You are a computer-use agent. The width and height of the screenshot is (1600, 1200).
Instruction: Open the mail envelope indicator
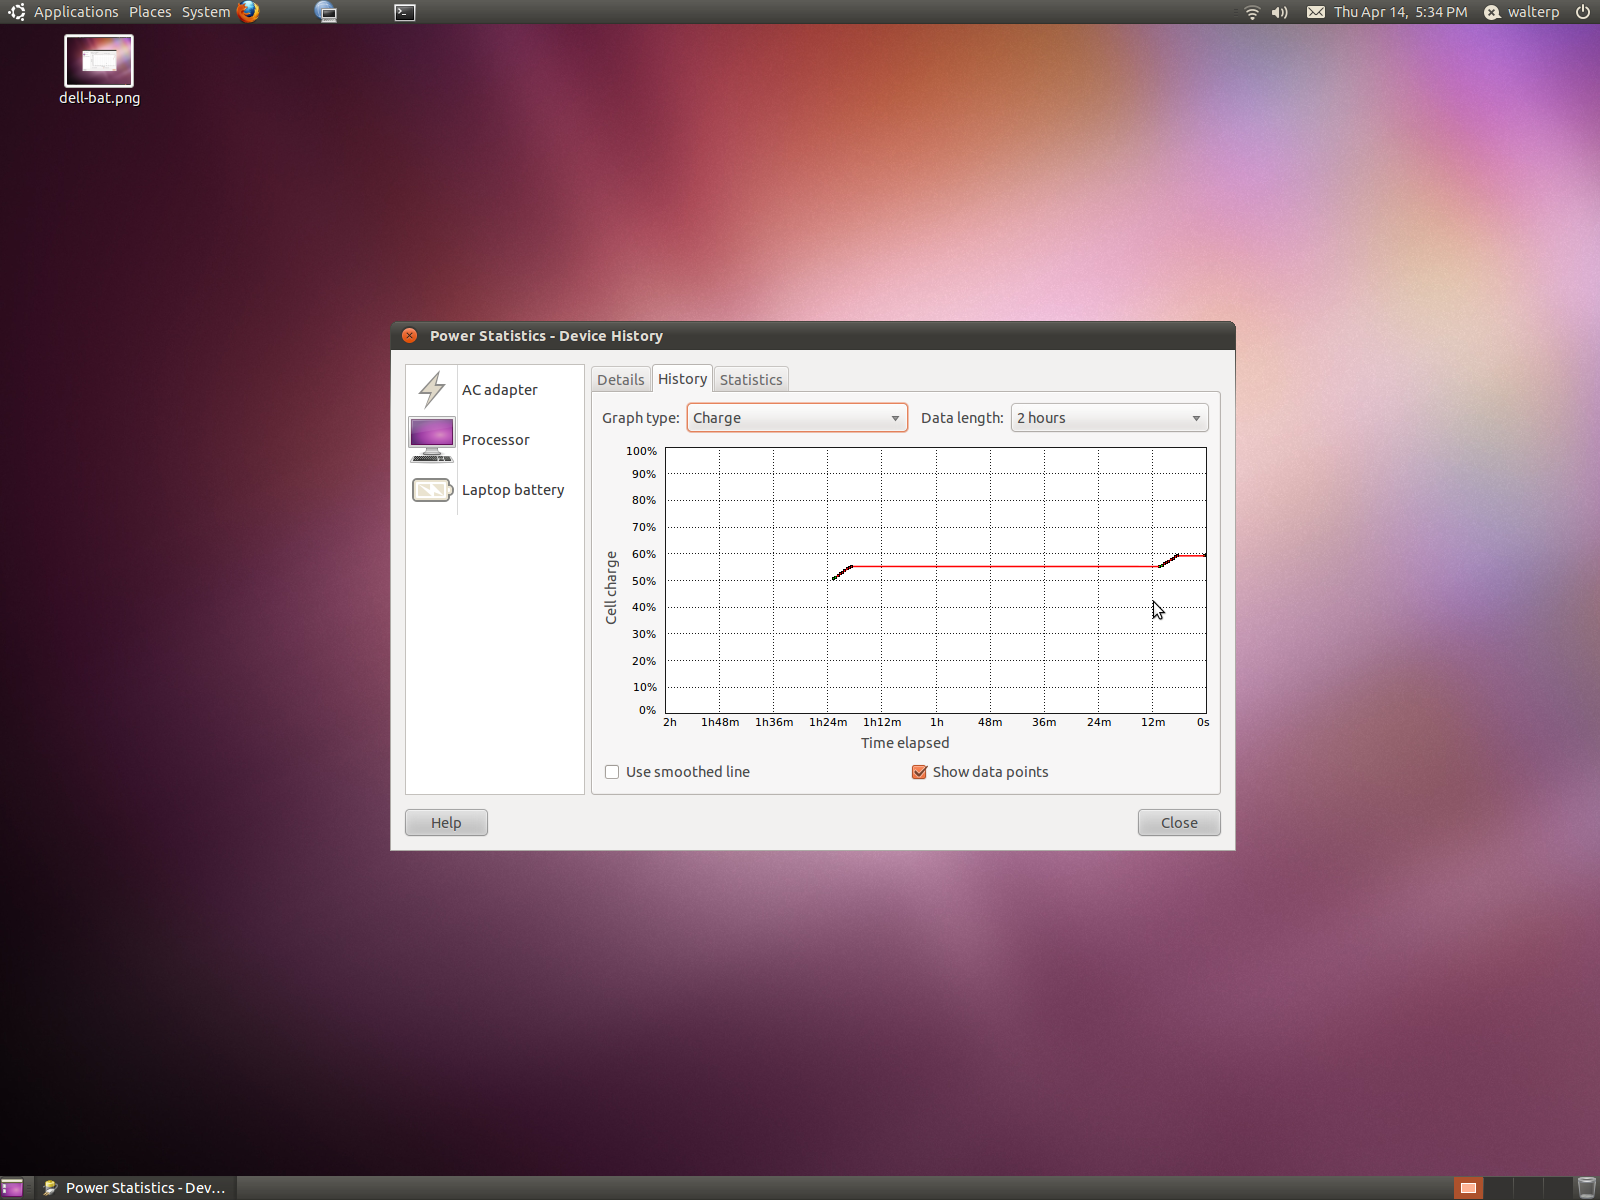[1316, 12]
